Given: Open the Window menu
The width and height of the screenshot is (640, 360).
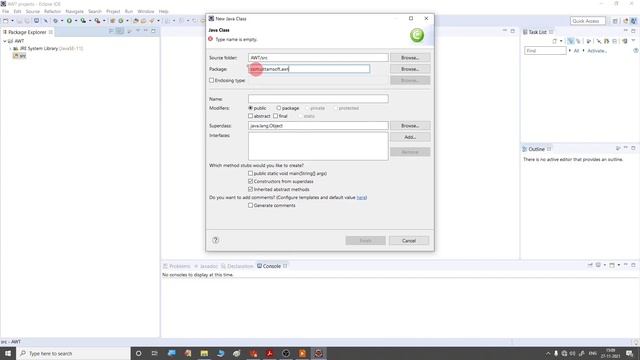Looking at the screenshot, I should pos(146,11).
